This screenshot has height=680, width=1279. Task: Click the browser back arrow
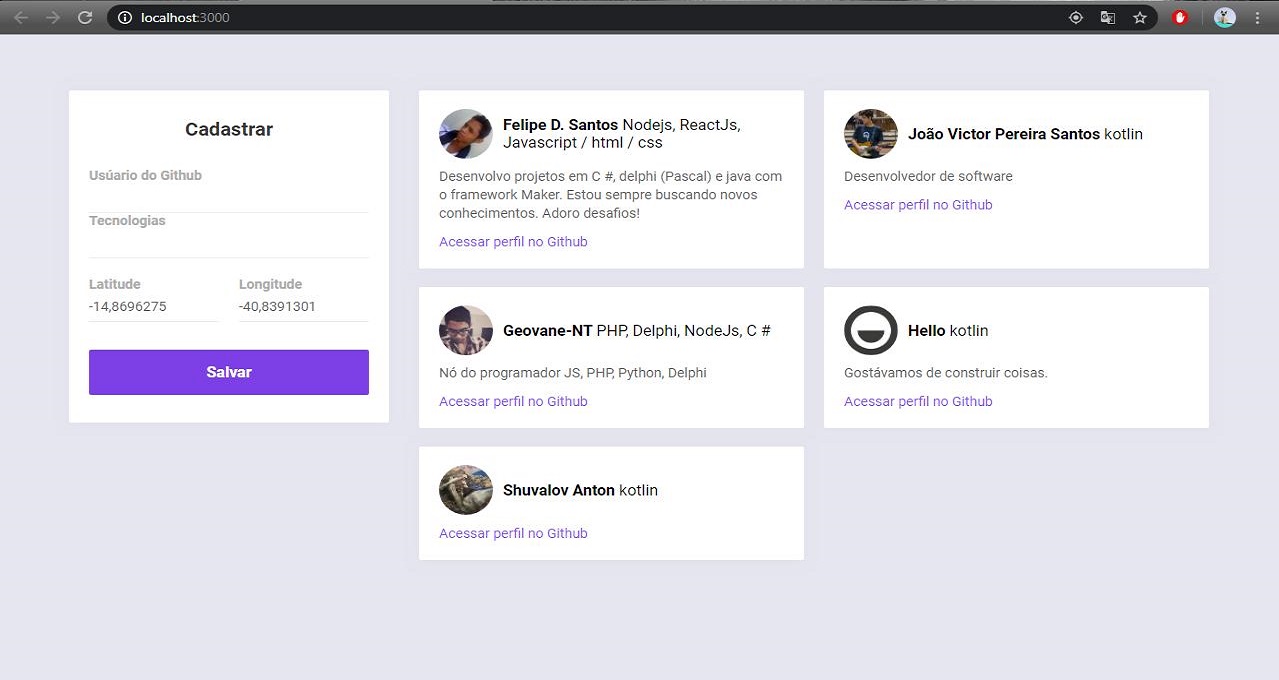pyautogui.click(x=21, y=18)
